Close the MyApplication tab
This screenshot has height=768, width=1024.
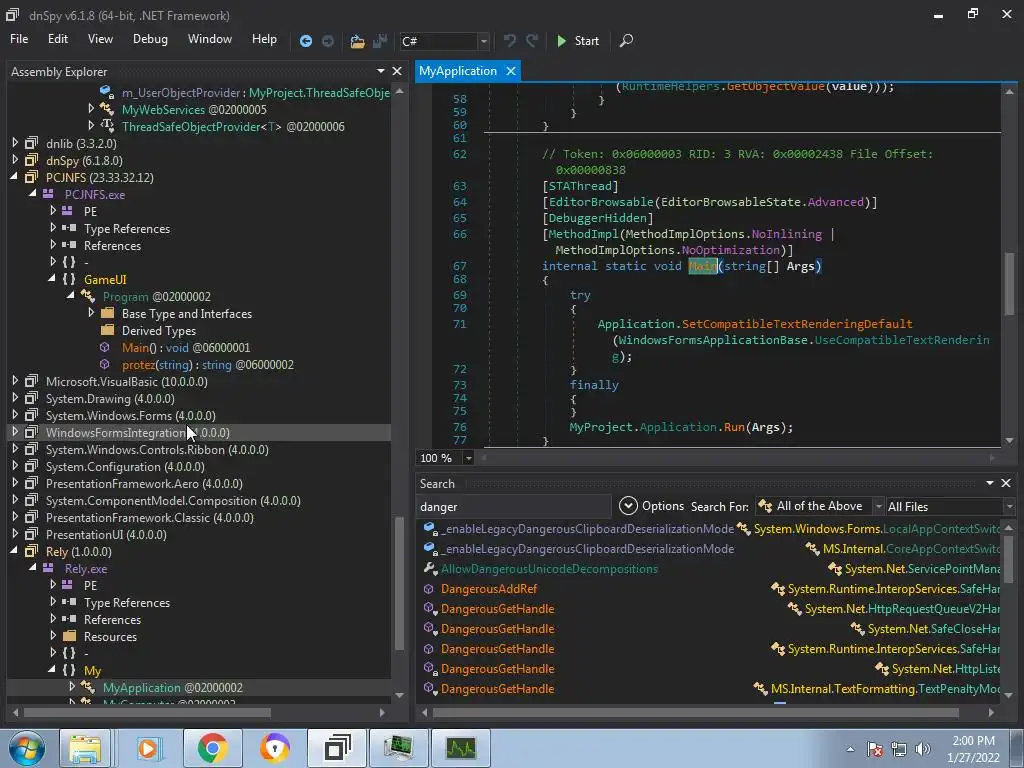[x=511, y=71]
